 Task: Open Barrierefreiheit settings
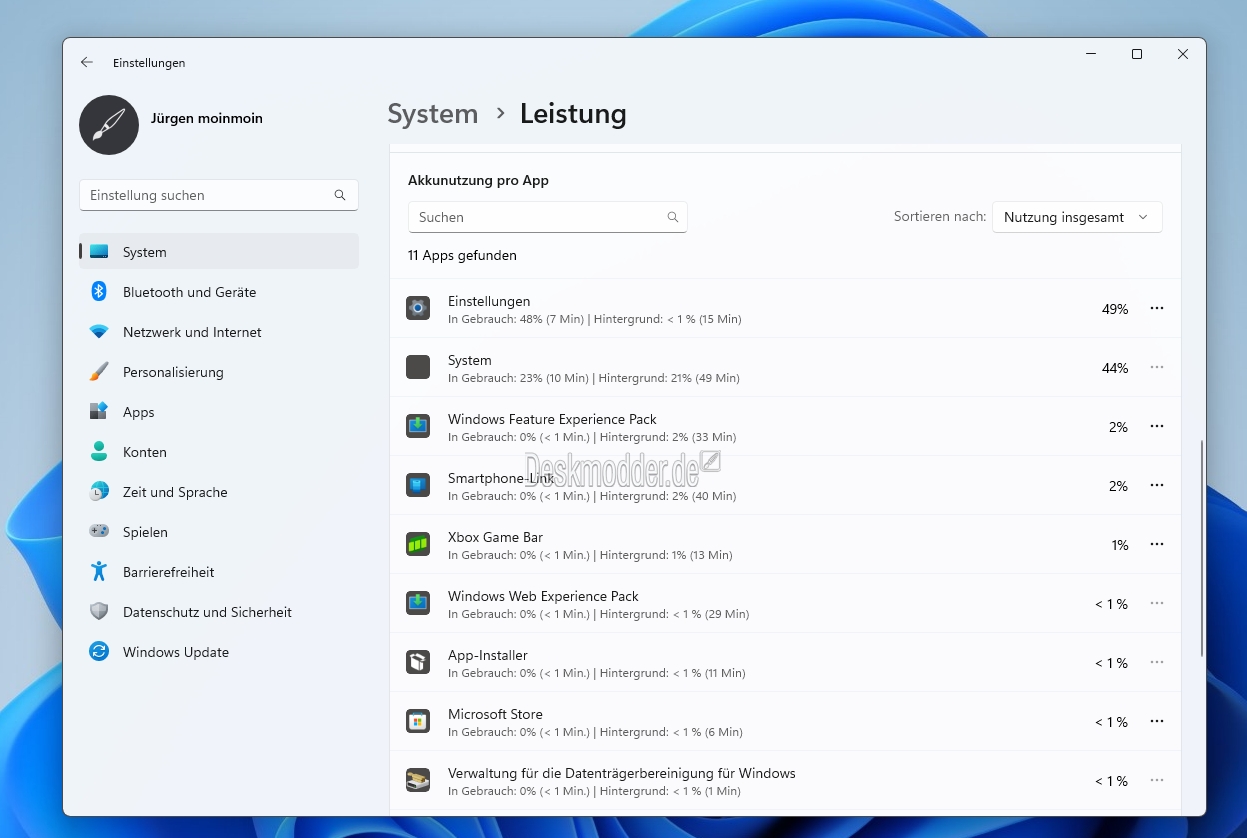pyautogui.click(x=219, y=572)
